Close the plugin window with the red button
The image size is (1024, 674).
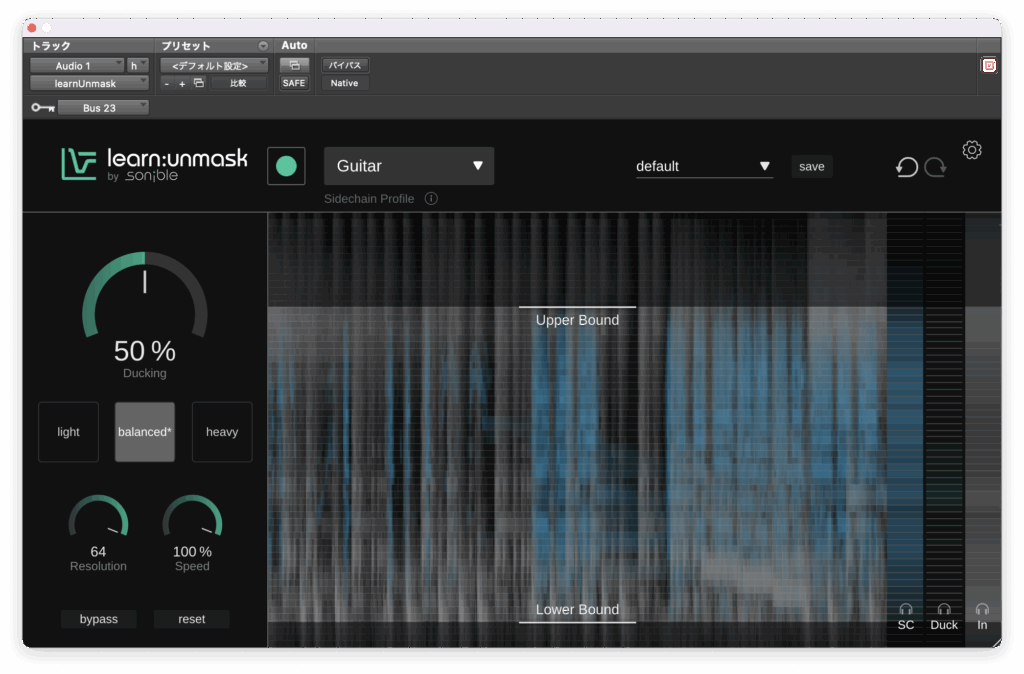tap(32, 27)
